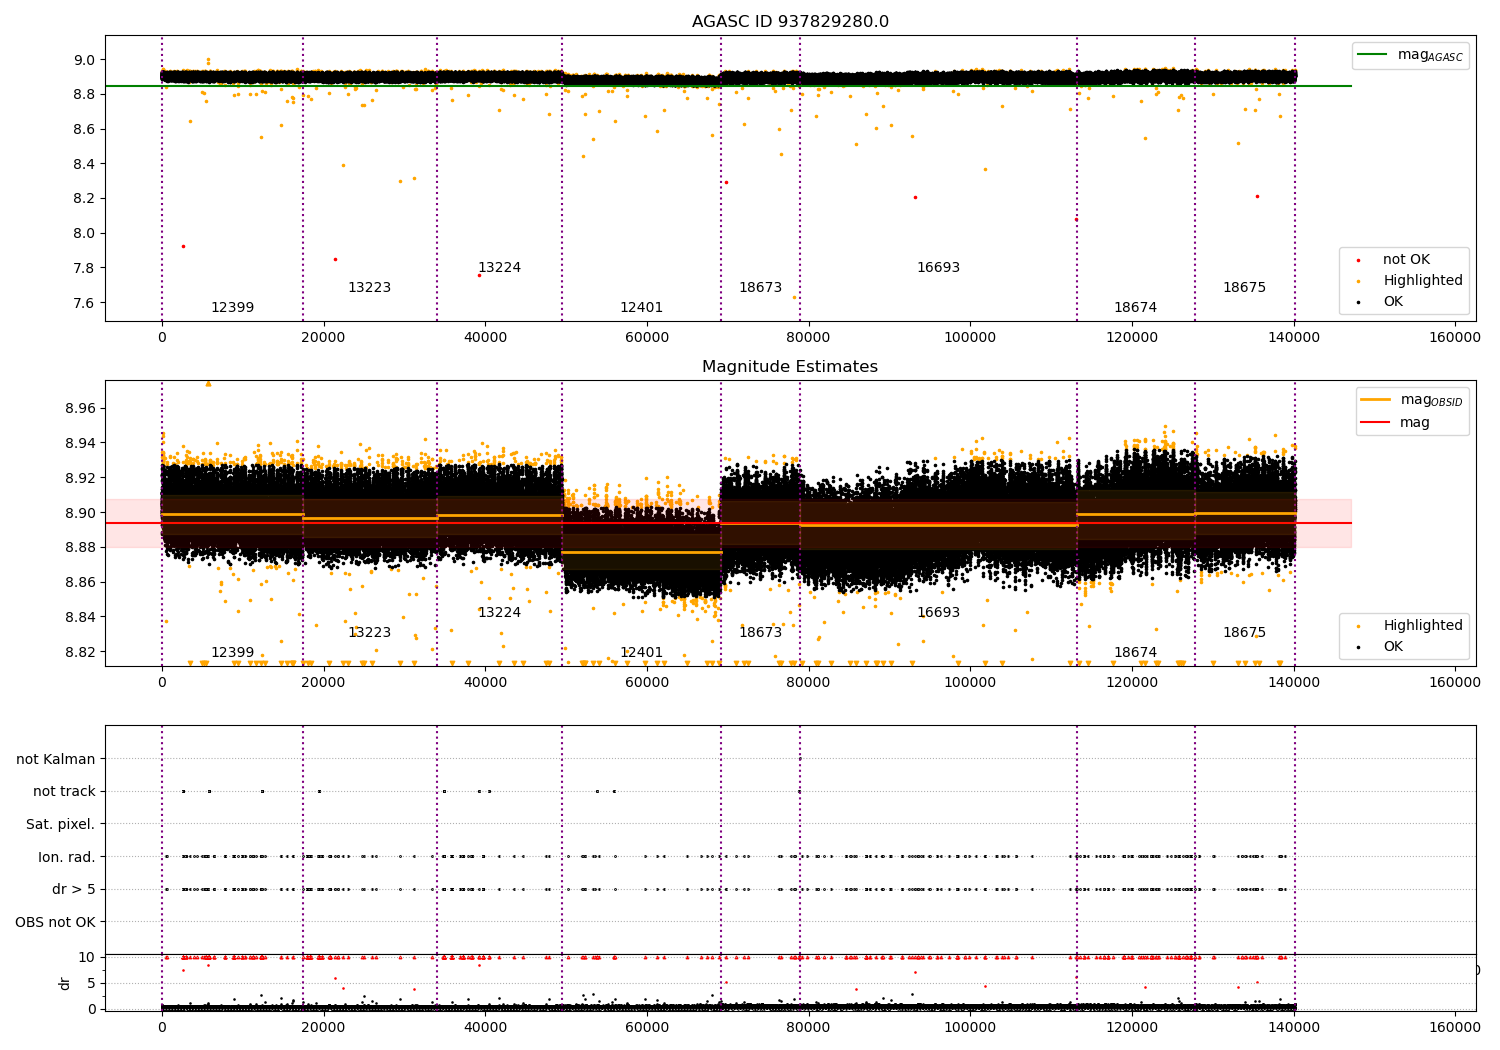
Task: Click OBSID label 18674 in the AGASC ID plot
Action: pyautogui.click(x=1135, y=308)
